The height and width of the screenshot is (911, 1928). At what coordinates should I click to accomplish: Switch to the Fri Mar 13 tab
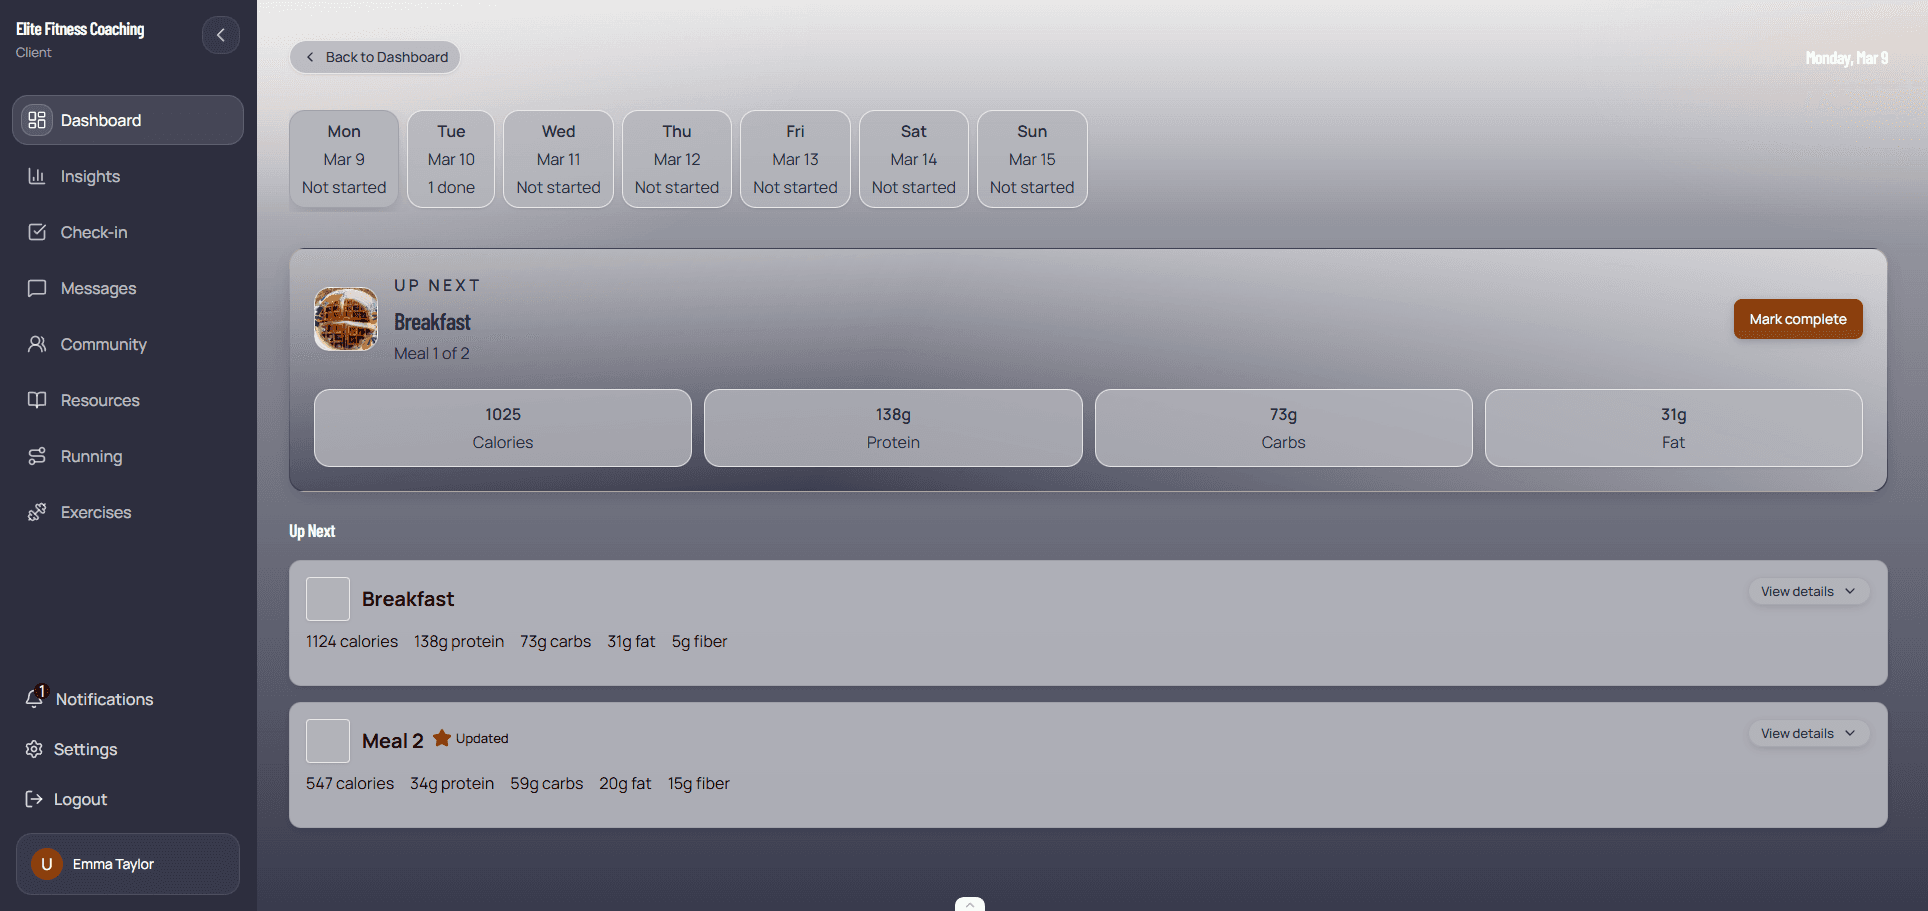[795, 159]
